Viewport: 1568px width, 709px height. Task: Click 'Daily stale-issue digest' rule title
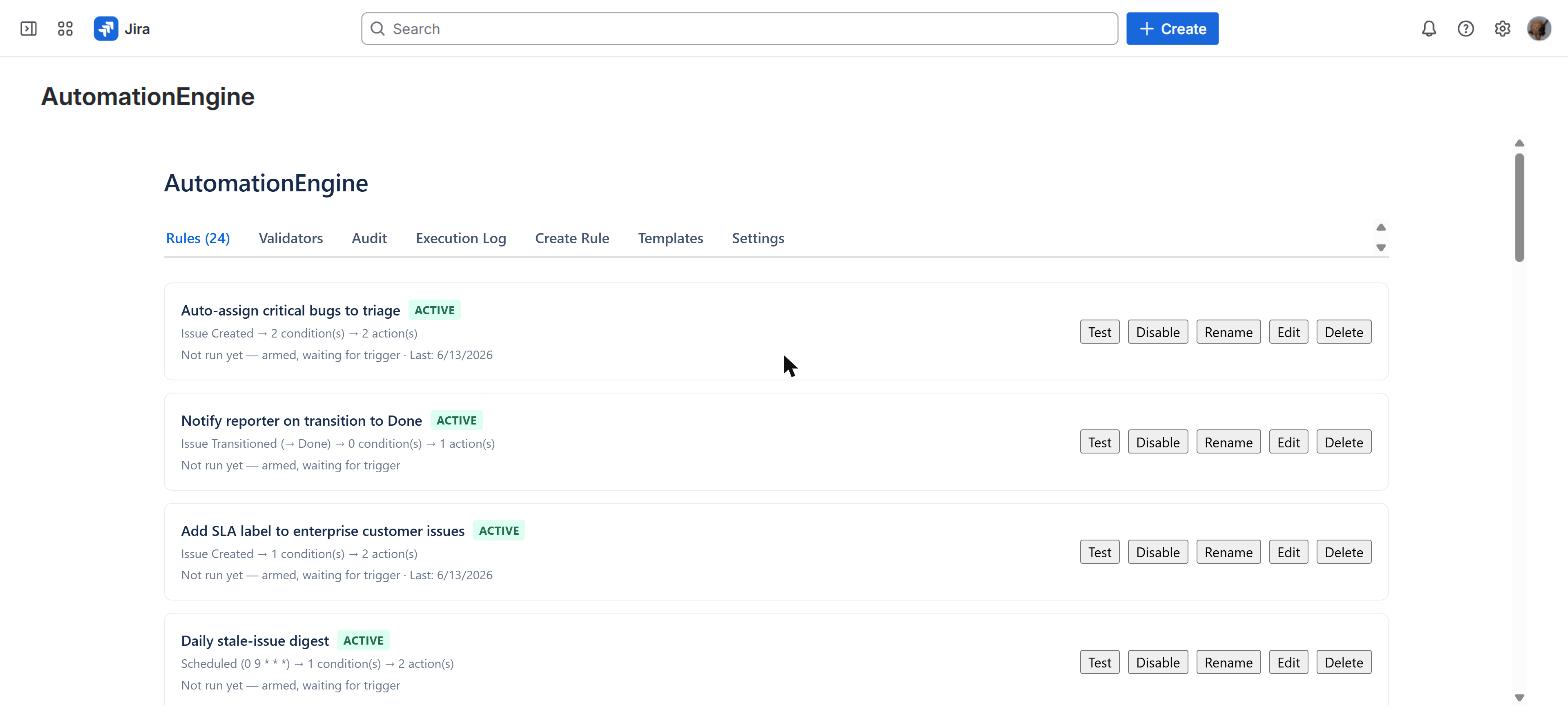255,640
